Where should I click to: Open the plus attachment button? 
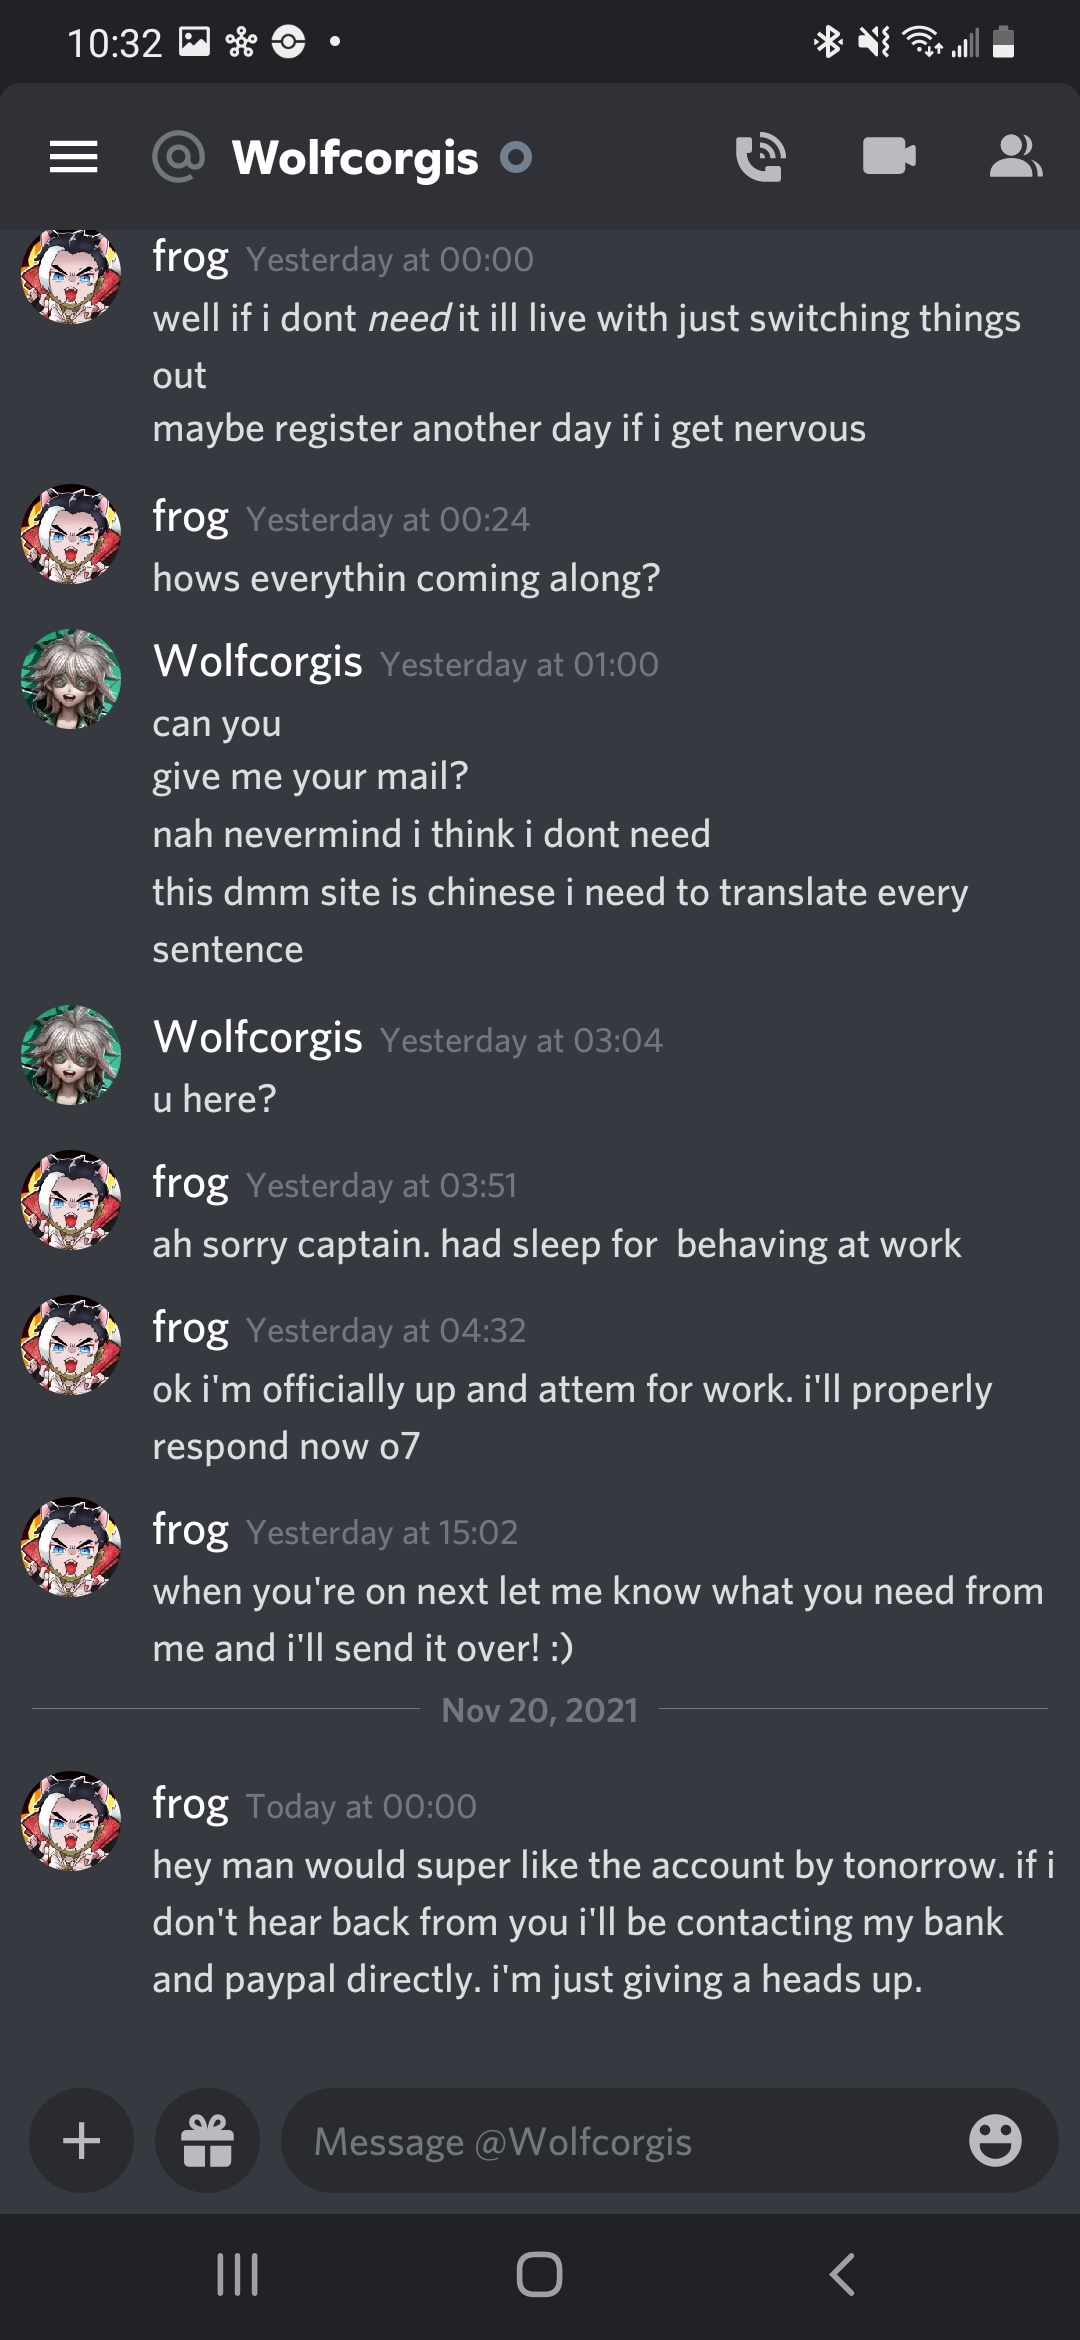pos(81,2141)
